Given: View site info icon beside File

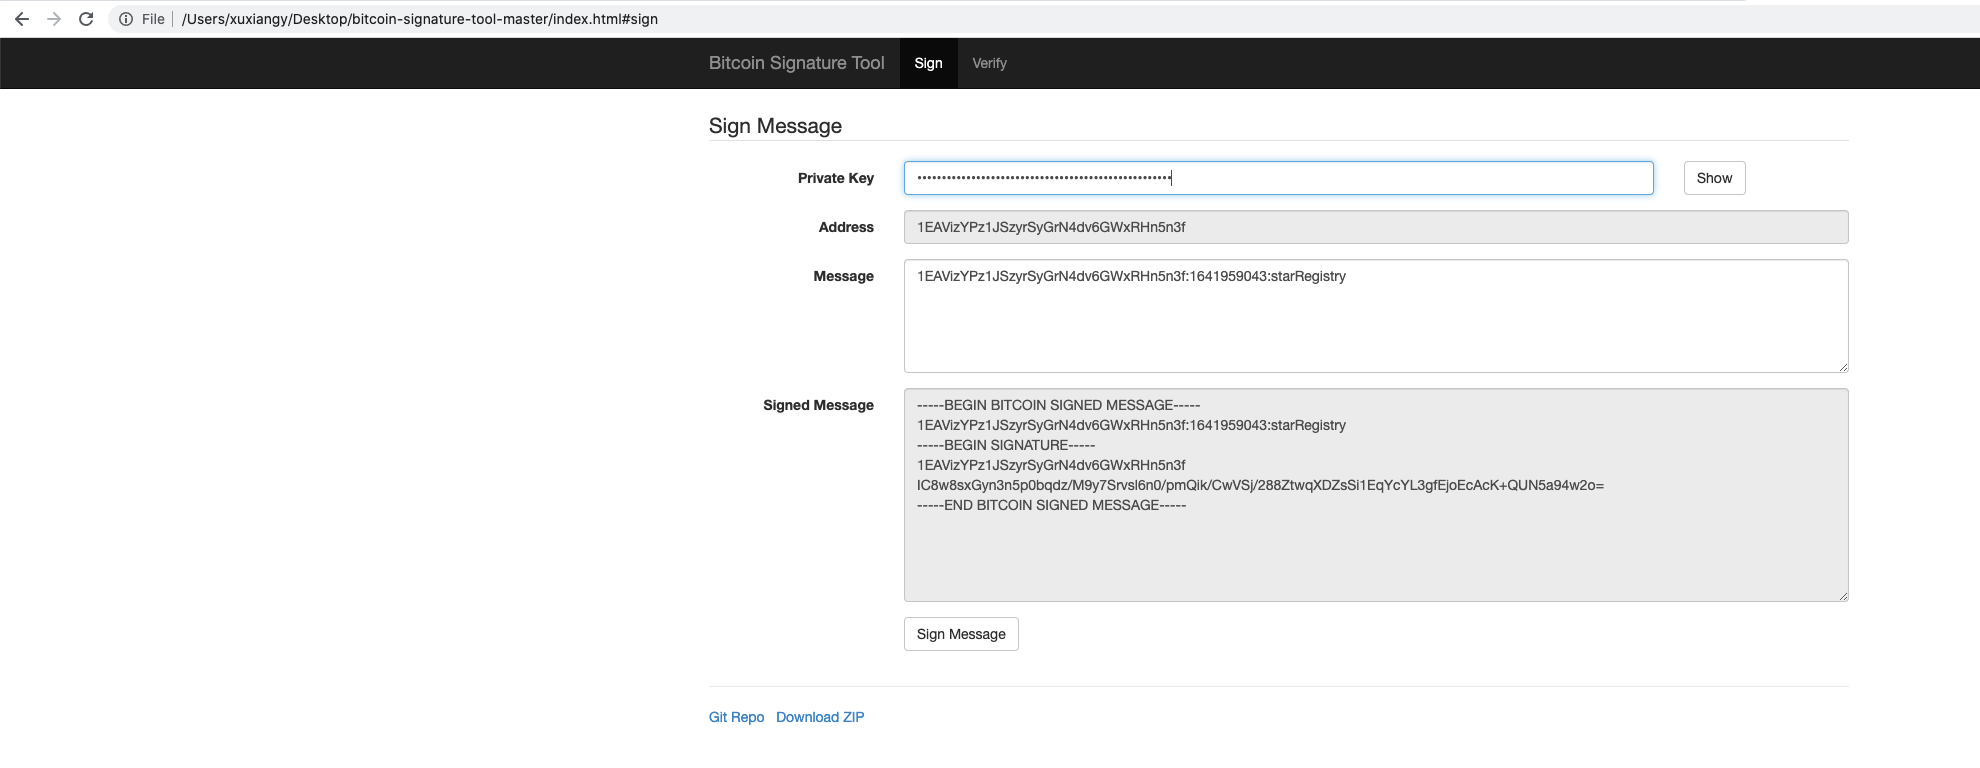Looking at the screenshot, I should coord(126,19).
